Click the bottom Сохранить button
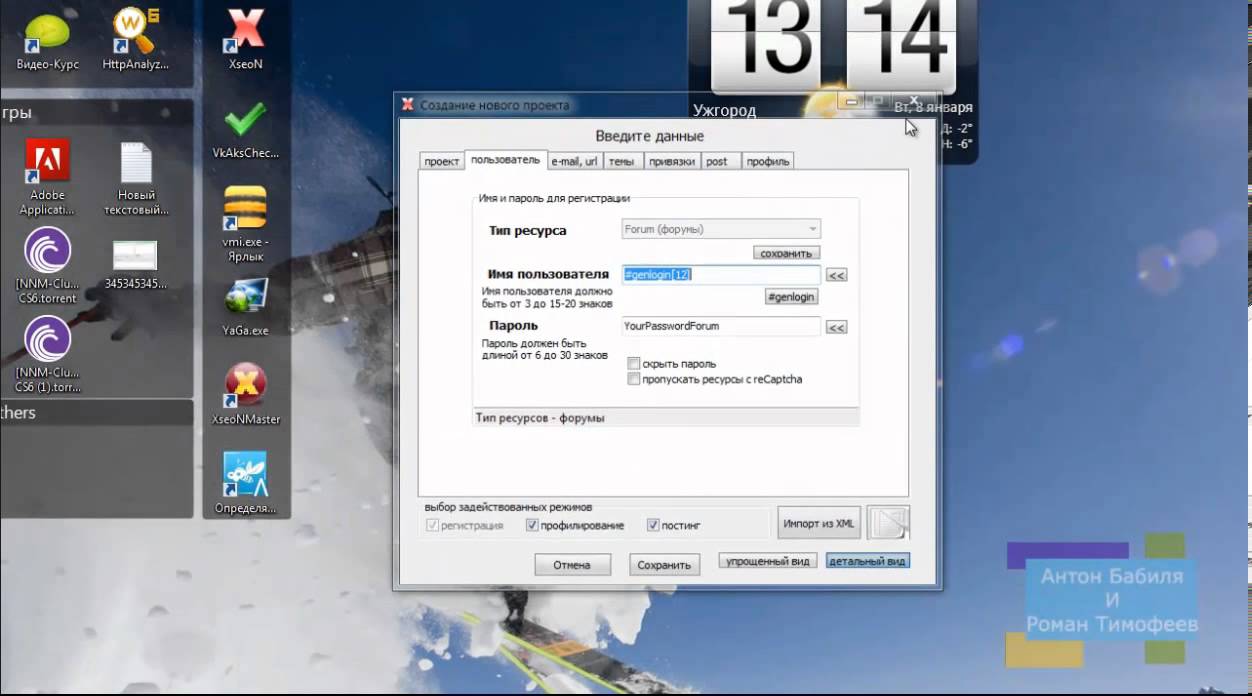1252x696 pixels. point(665,565)
